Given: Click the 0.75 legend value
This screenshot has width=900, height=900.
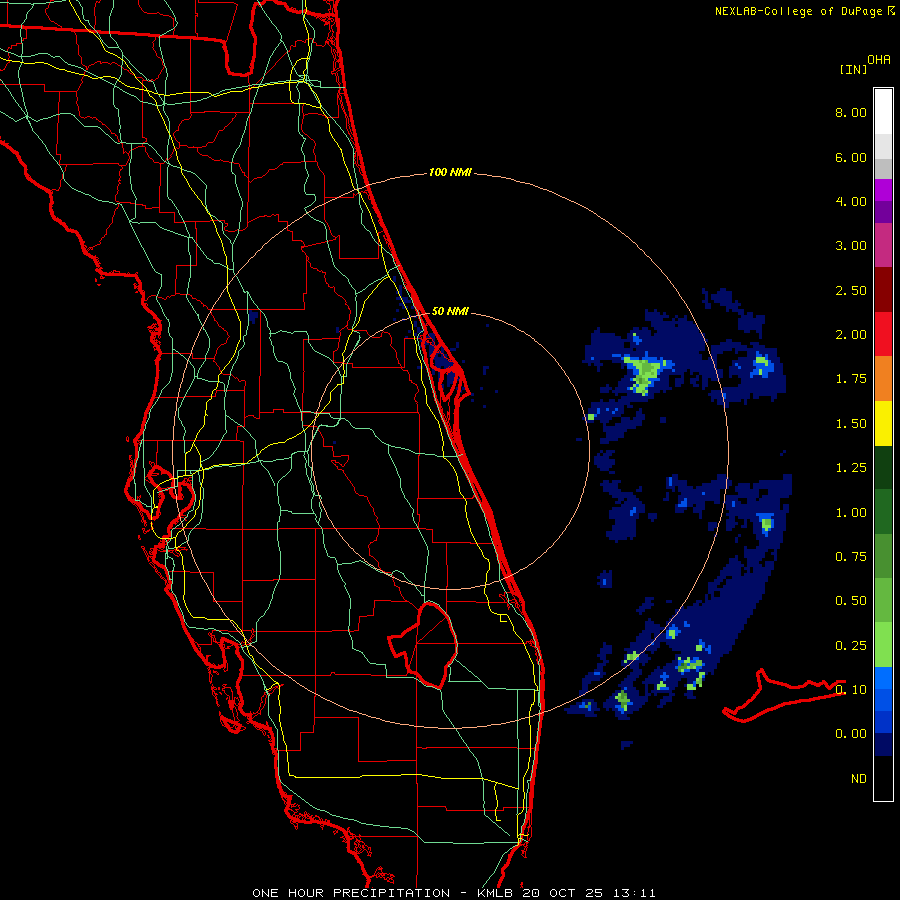Looking at the screenshot, I should (851, 557).
